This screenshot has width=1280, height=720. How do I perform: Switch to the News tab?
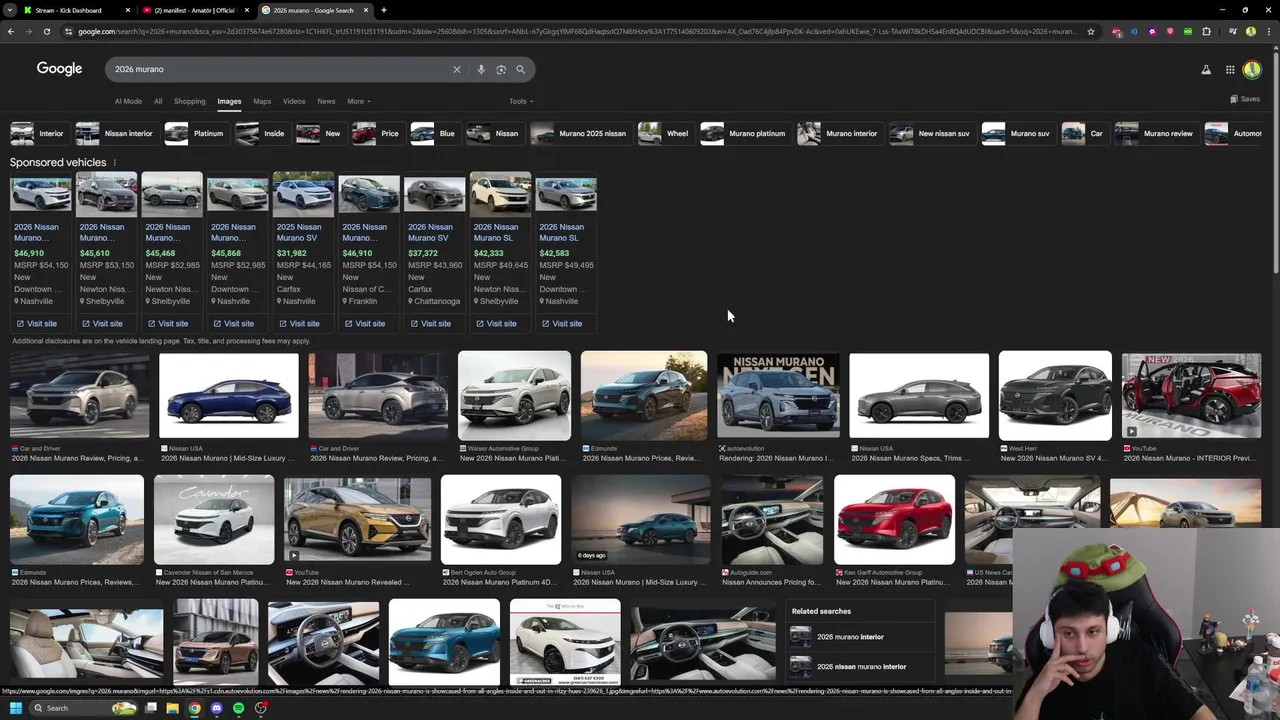(x=326, y=101)
